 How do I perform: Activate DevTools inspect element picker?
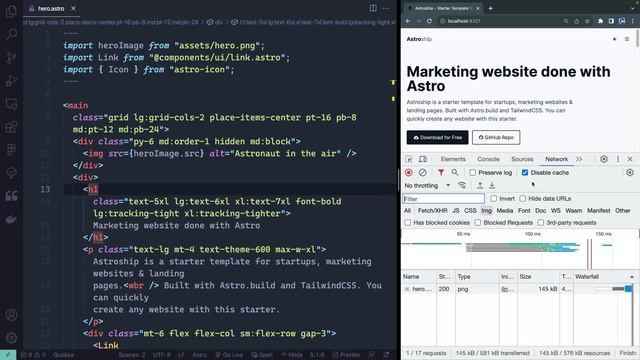pyautogui.click(x=409, y=159)
